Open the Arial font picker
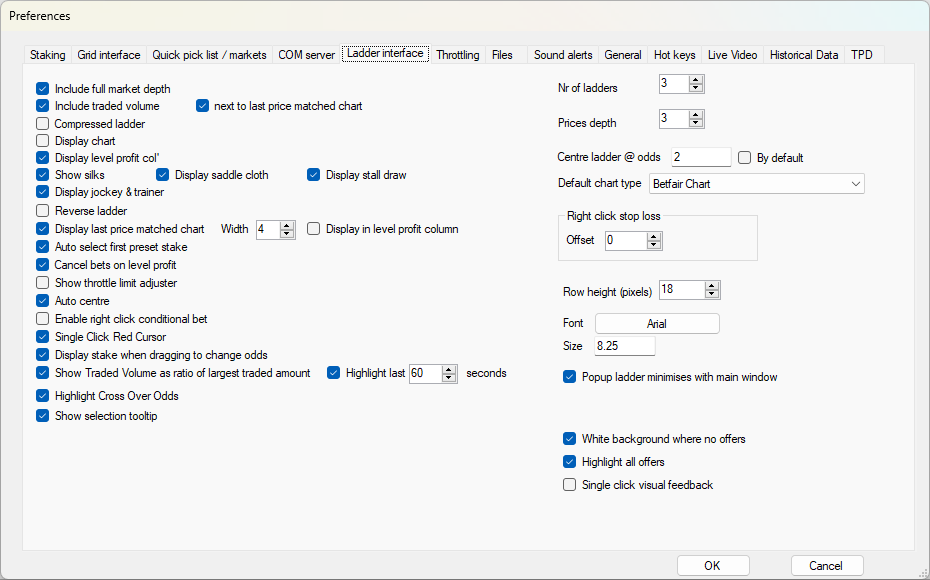Screen dimensions: 930x580 click(x=657, y=324)
